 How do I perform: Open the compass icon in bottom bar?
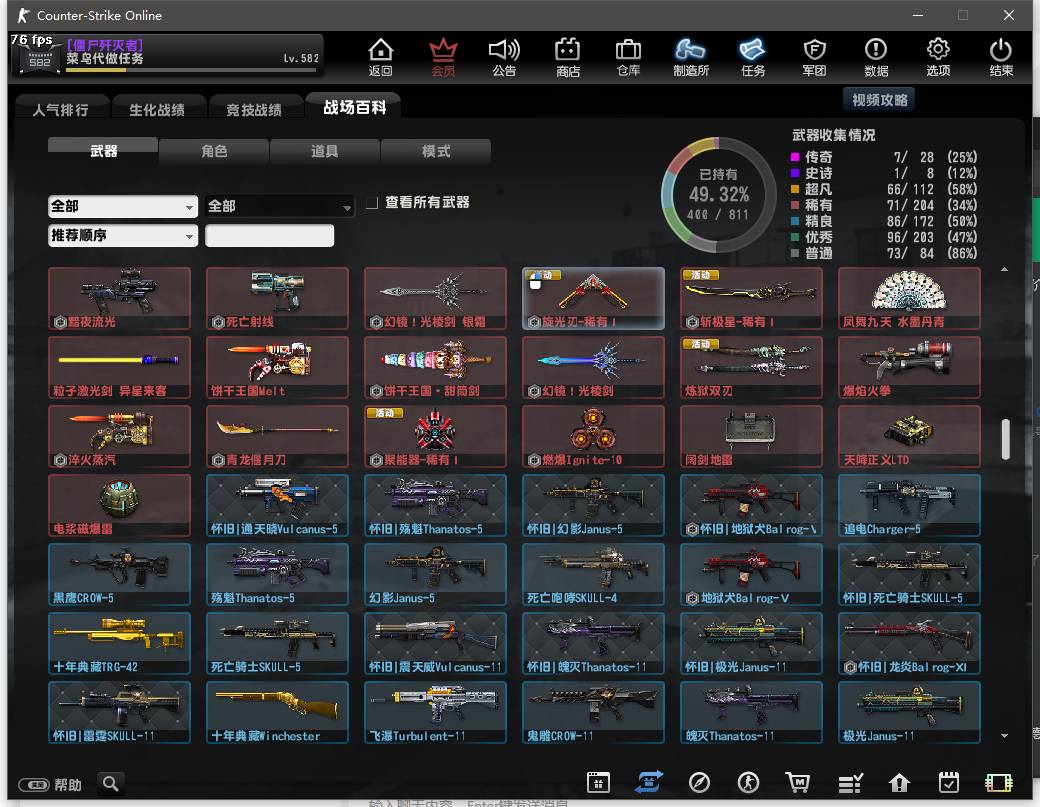point(699,783)
